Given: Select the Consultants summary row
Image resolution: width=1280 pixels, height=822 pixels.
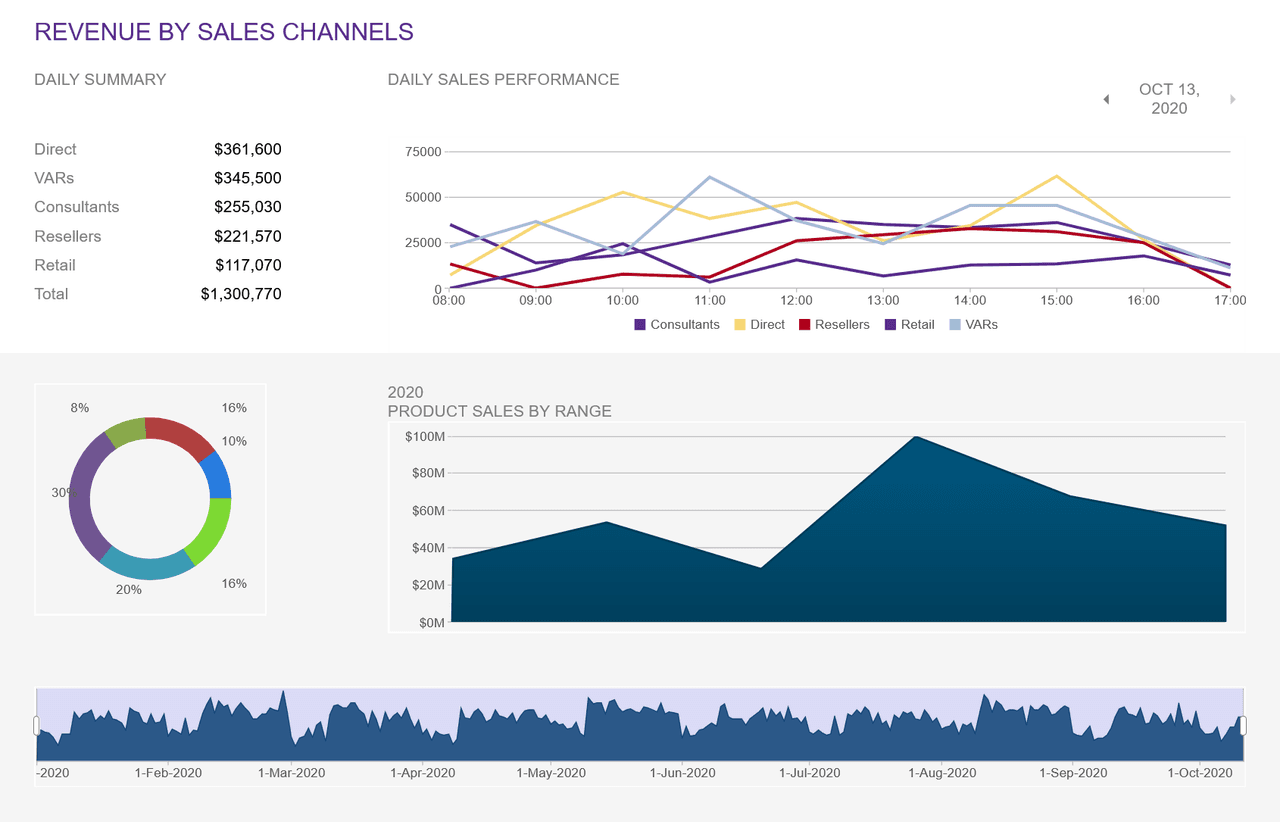Looking at the screenshot, I should (x=158, y=207).
